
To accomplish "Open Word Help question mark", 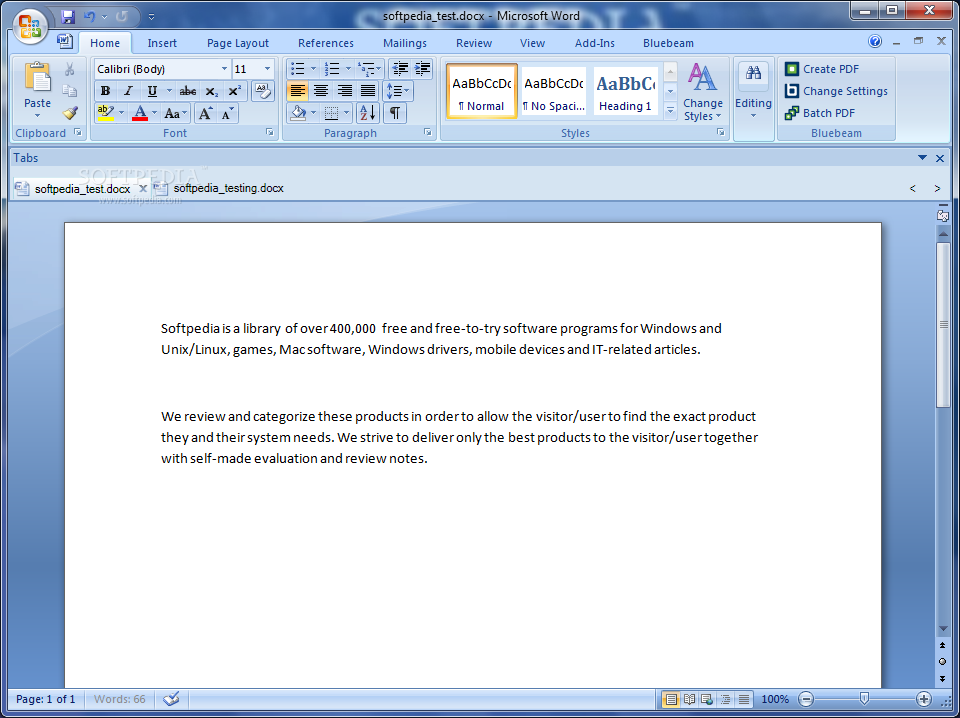I will pos(875,42).
